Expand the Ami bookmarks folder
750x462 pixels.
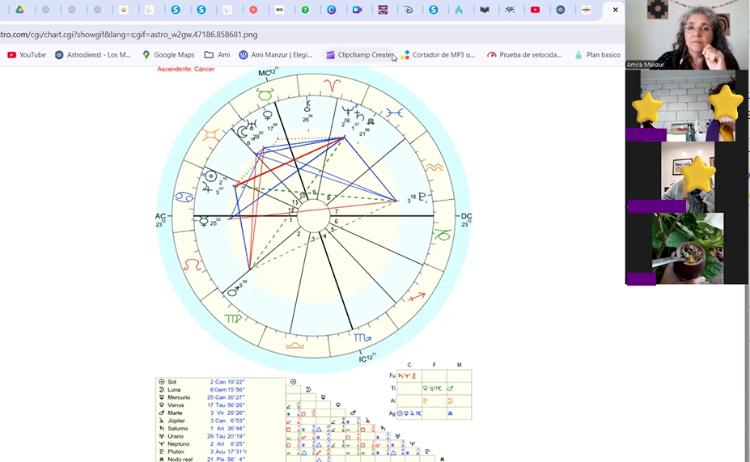coord(217,55)
